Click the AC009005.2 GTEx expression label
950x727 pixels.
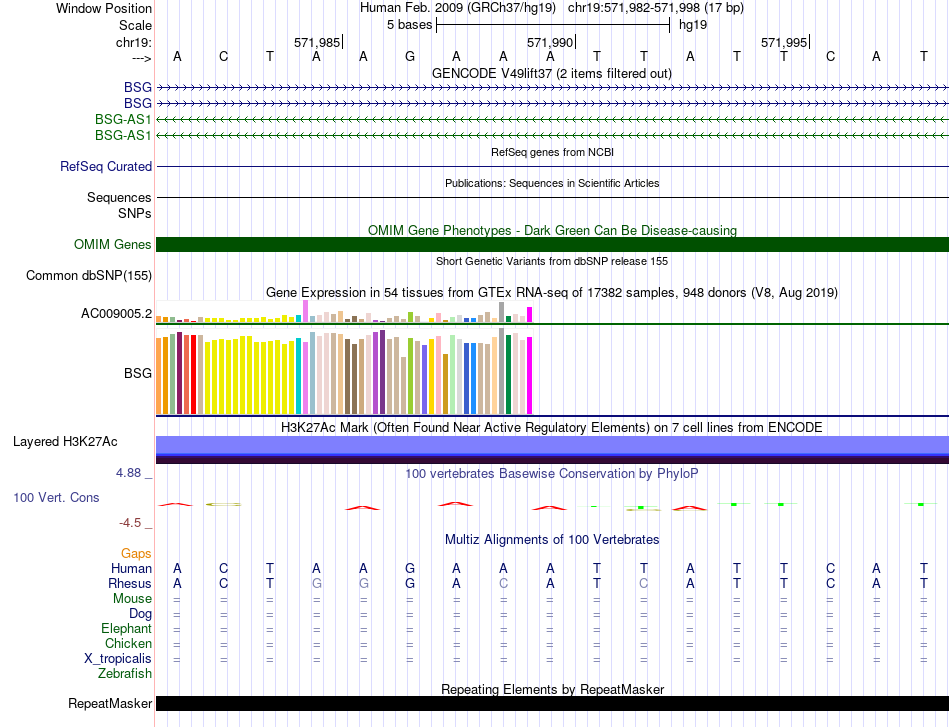[116, 314]
